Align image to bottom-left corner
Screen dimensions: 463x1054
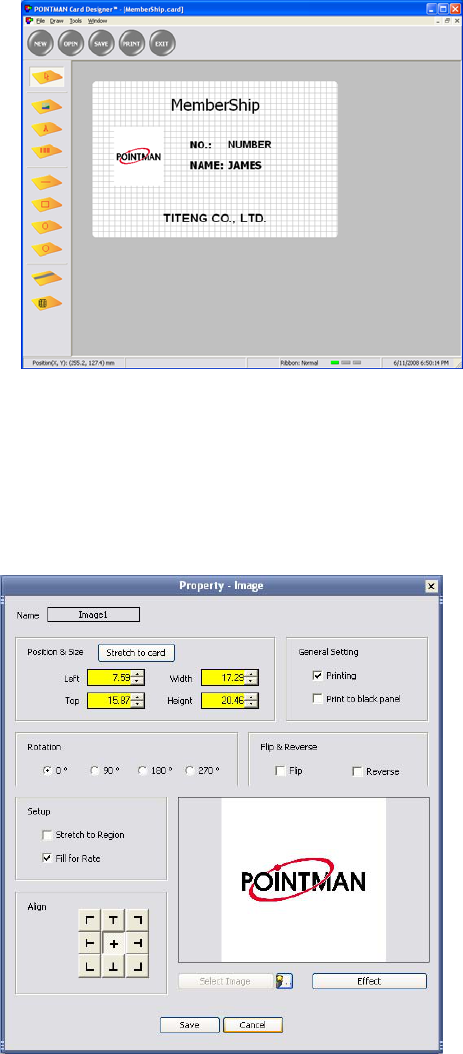pyautogui.click(x=90, y=967)
